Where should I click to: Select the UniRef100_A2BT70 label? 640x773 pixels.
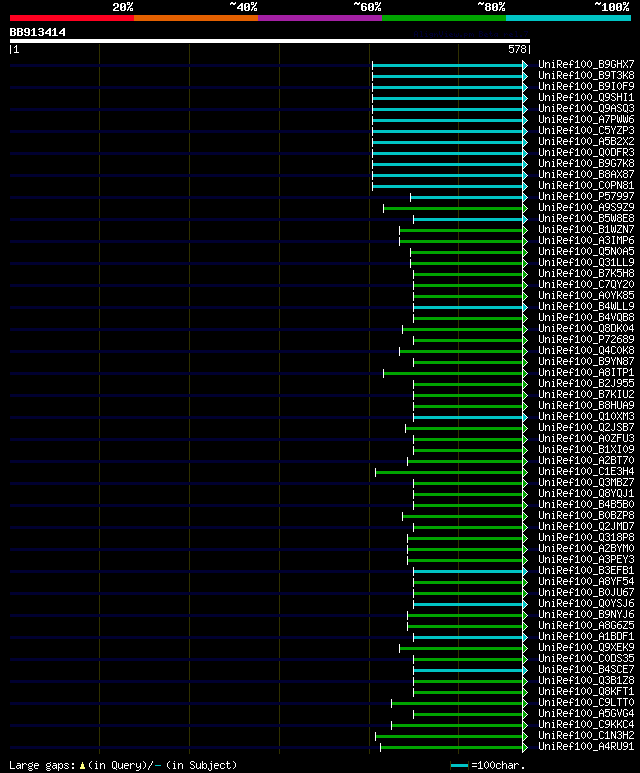(586, 461)
